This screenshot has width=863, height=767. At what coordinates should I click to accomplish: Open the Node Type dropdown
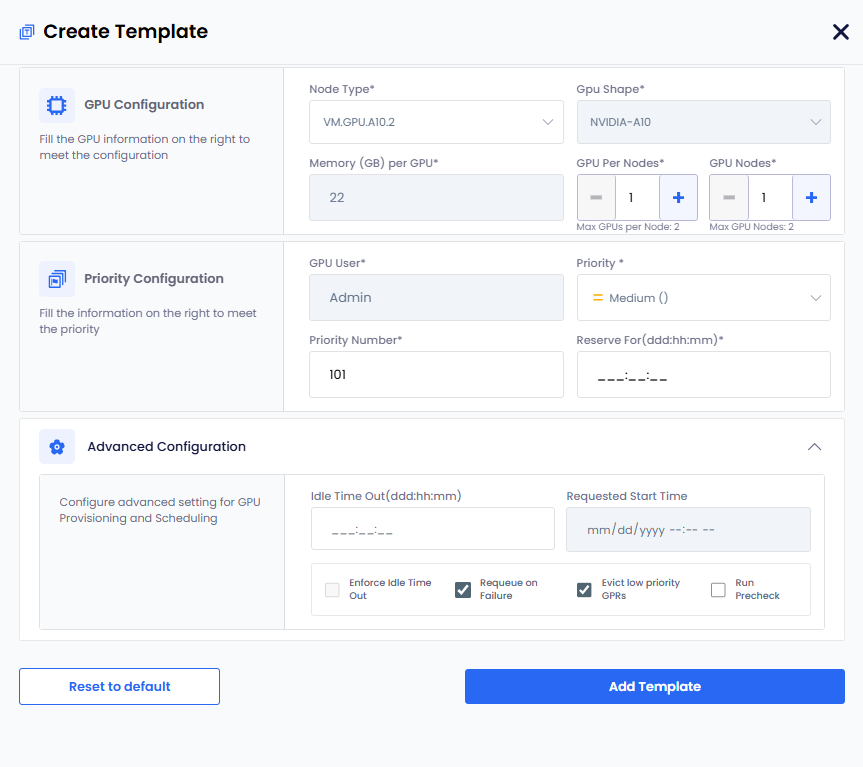(436, 123)
